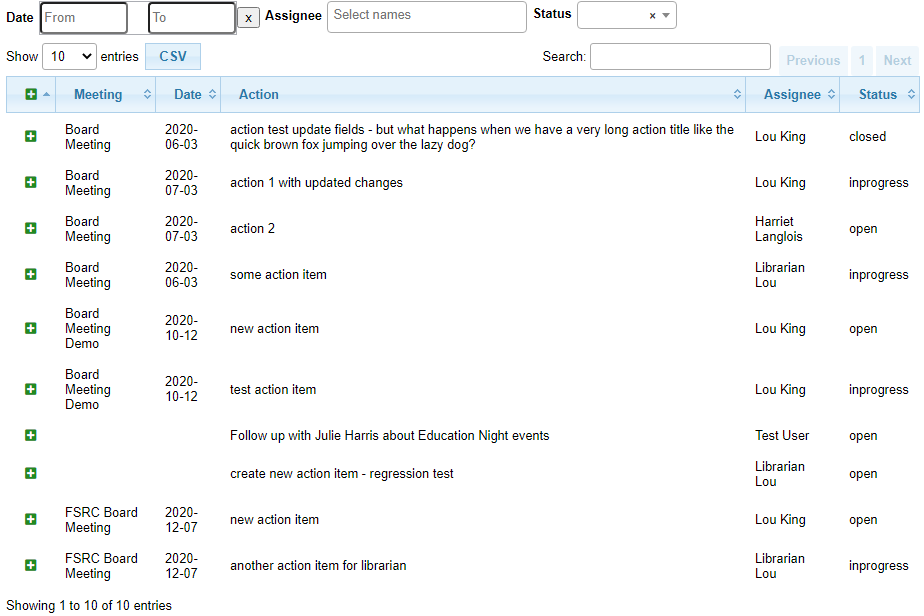924x616 pixels.
Task: Export table using the CSV button
Action: (173, 57)
